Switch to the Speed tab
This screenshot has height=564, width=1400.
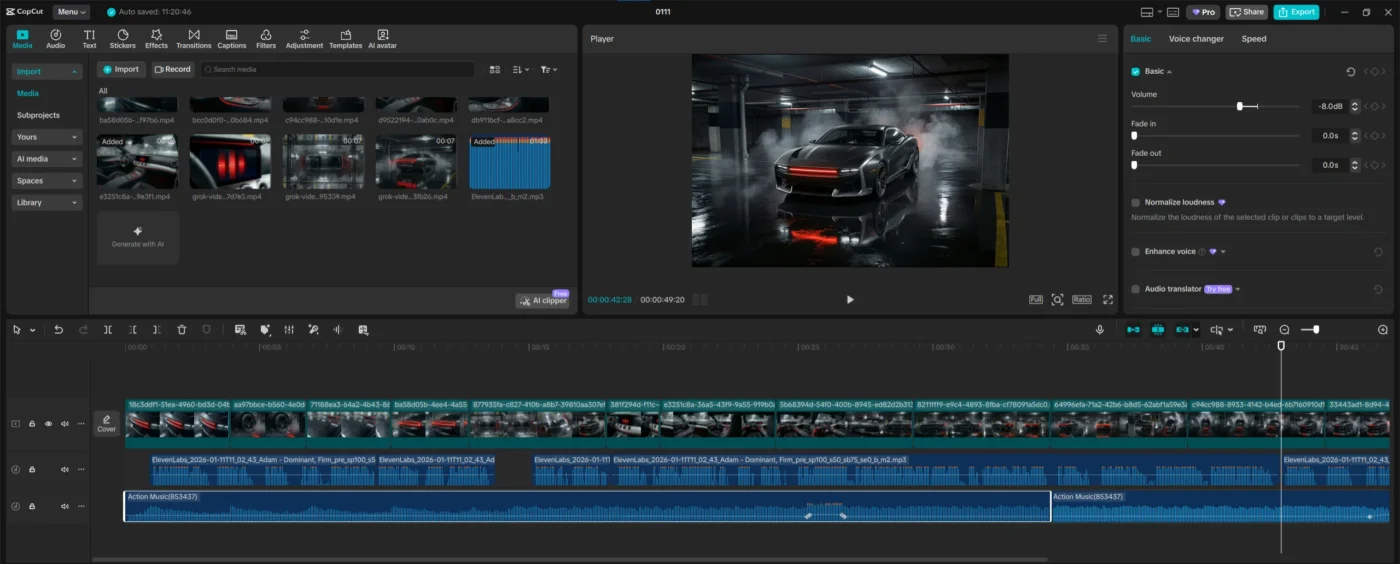click(x=1253, y=39)
